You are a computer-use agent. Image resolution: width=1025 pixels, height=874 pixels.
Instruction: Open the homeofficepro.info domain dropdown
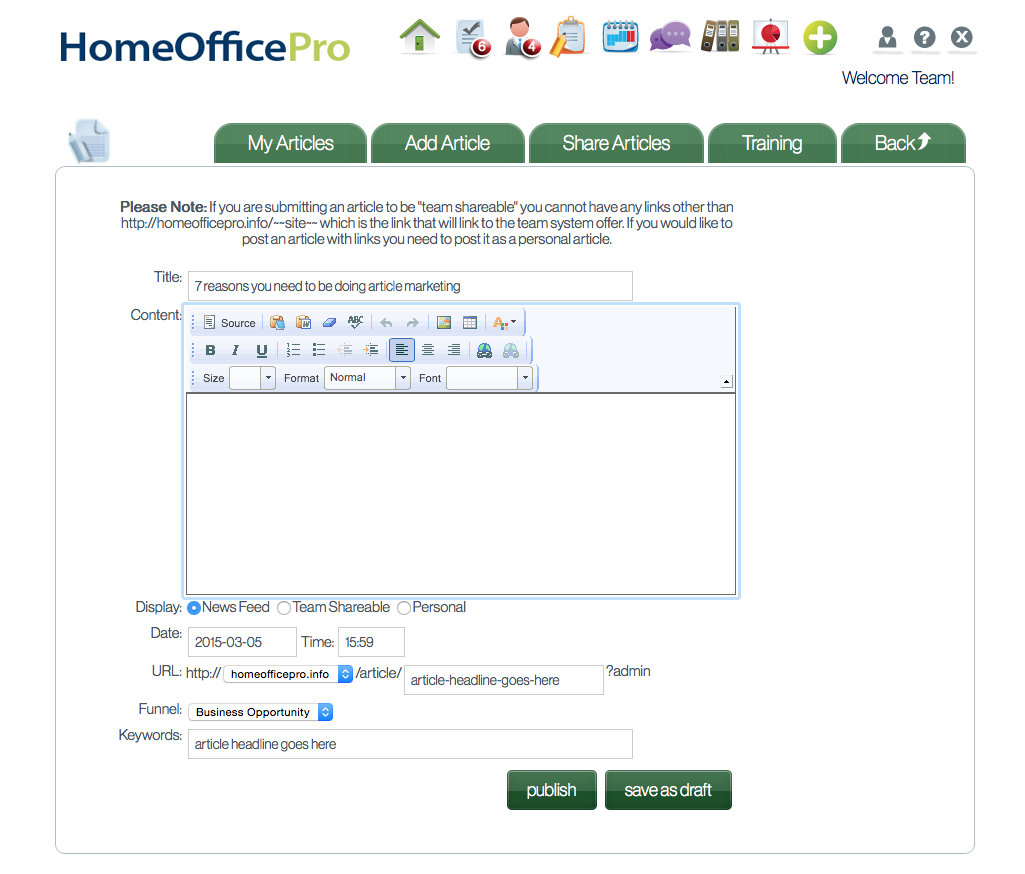click(288, 674)
